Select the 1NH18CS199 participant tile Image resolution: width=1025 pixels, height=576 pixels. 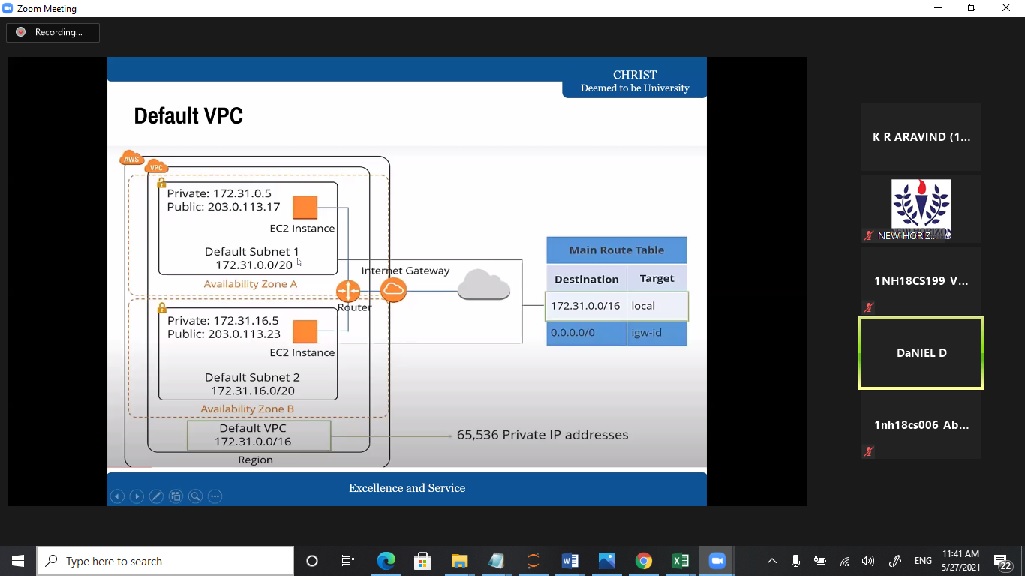point(920,281)
